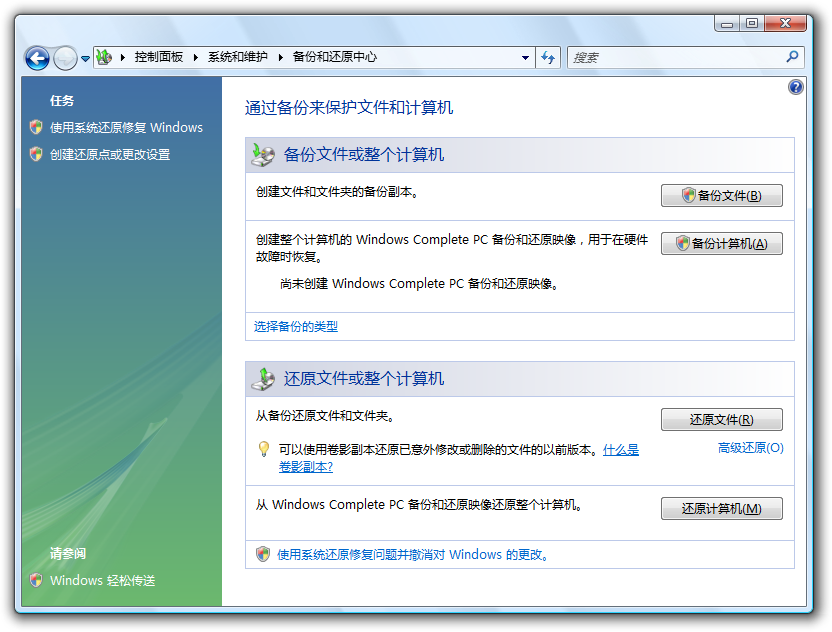The height and width of the screenshot is (632, 832).
Task: Click the text 尚未创建 Windows Complete PC 备份和还原映像。
Action: coord(419,284)
